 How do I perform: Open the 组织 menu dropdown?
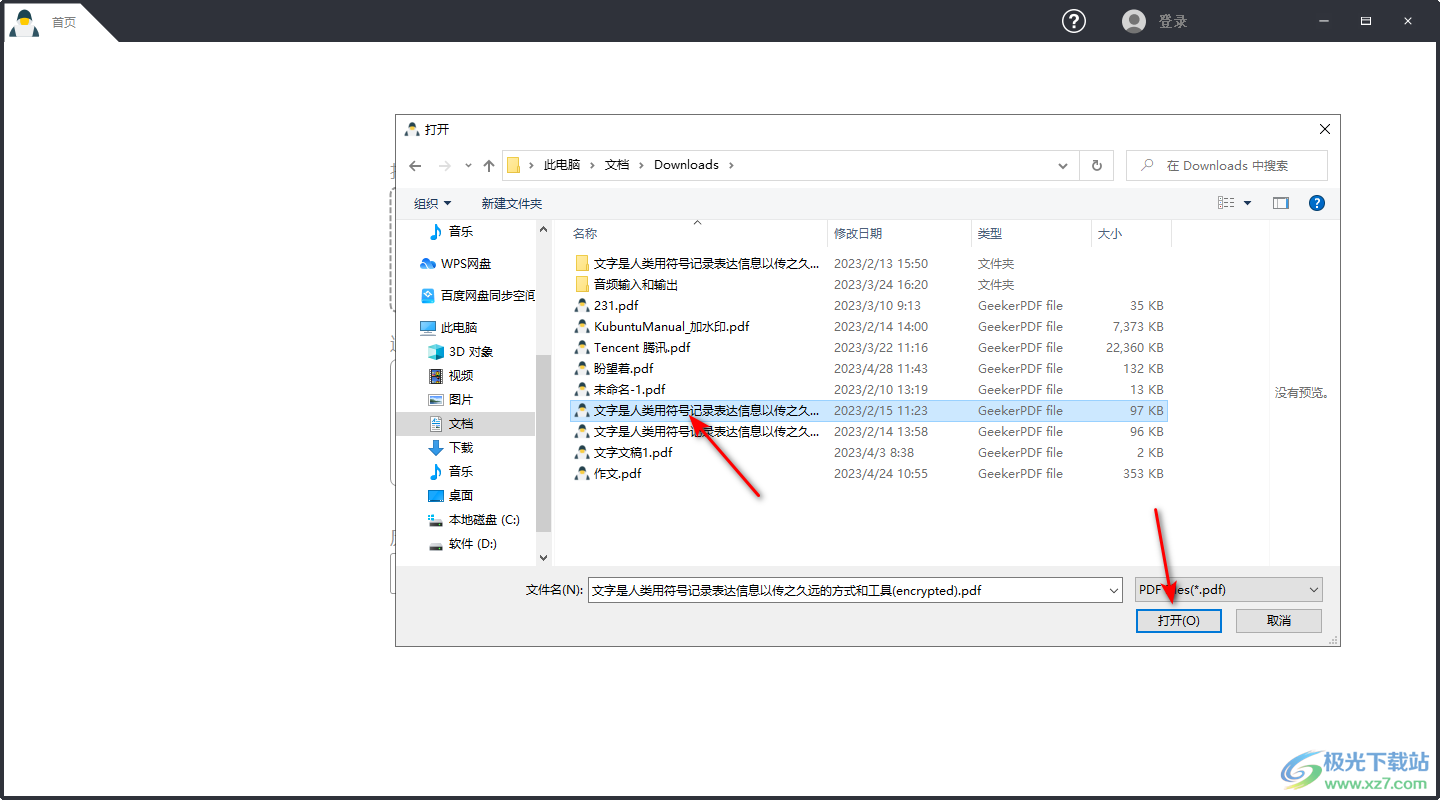(x=432, y=204)
